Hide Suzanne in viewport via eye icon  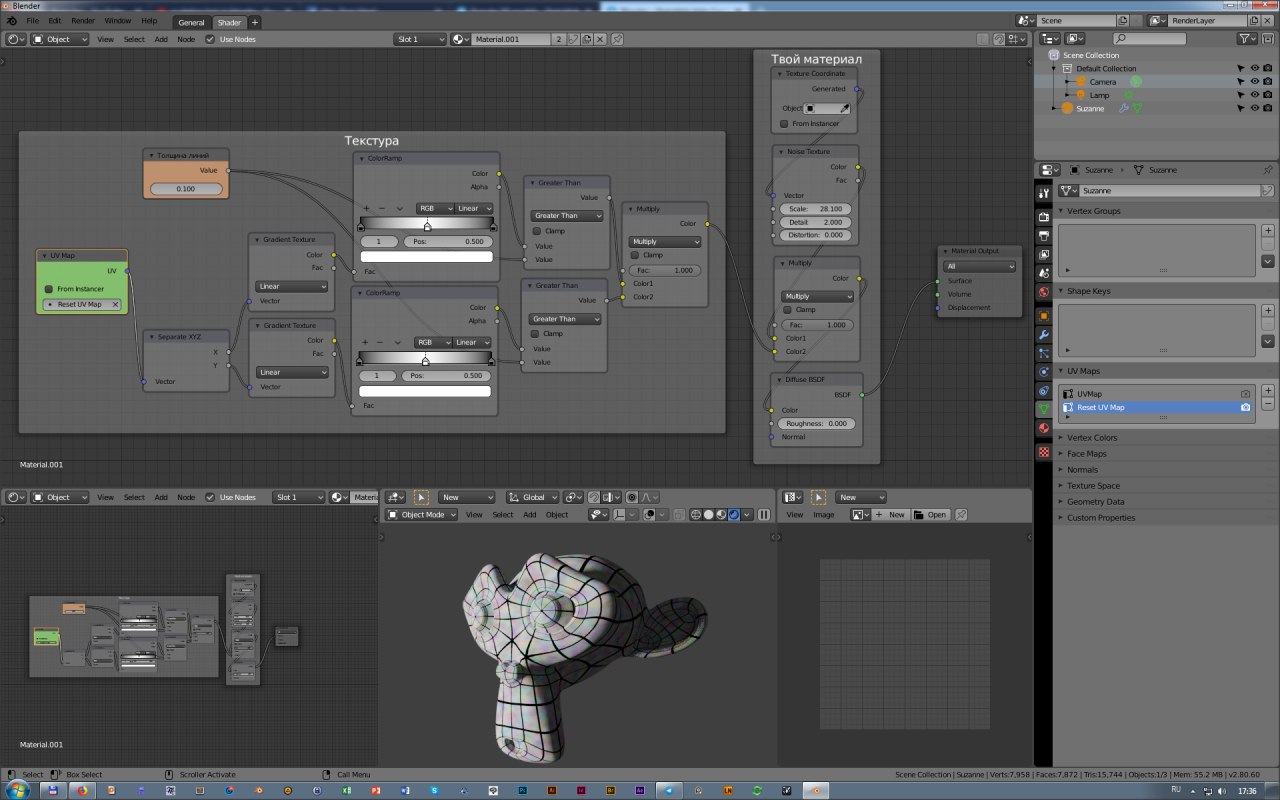(x=1254, y=108)
